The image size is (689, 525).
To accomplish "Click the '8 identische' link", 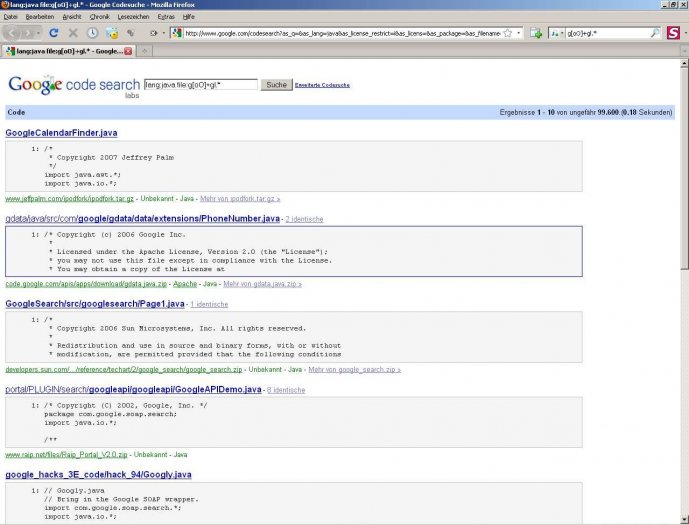I will pos(286,390).
